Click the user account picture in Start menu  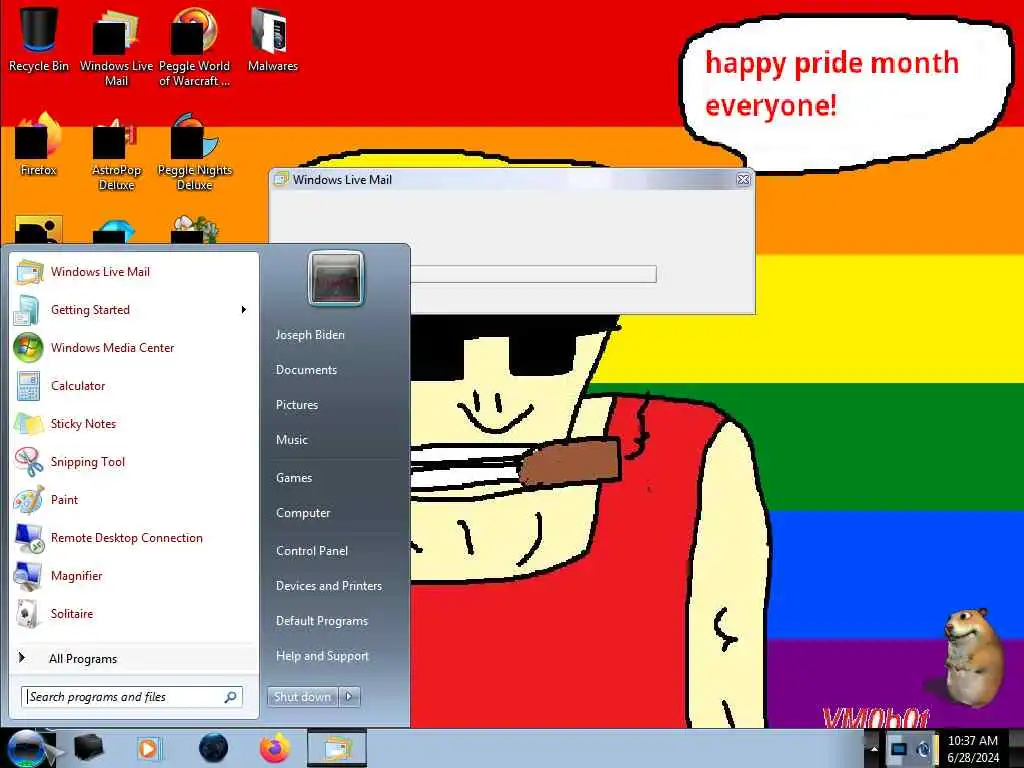335,278
